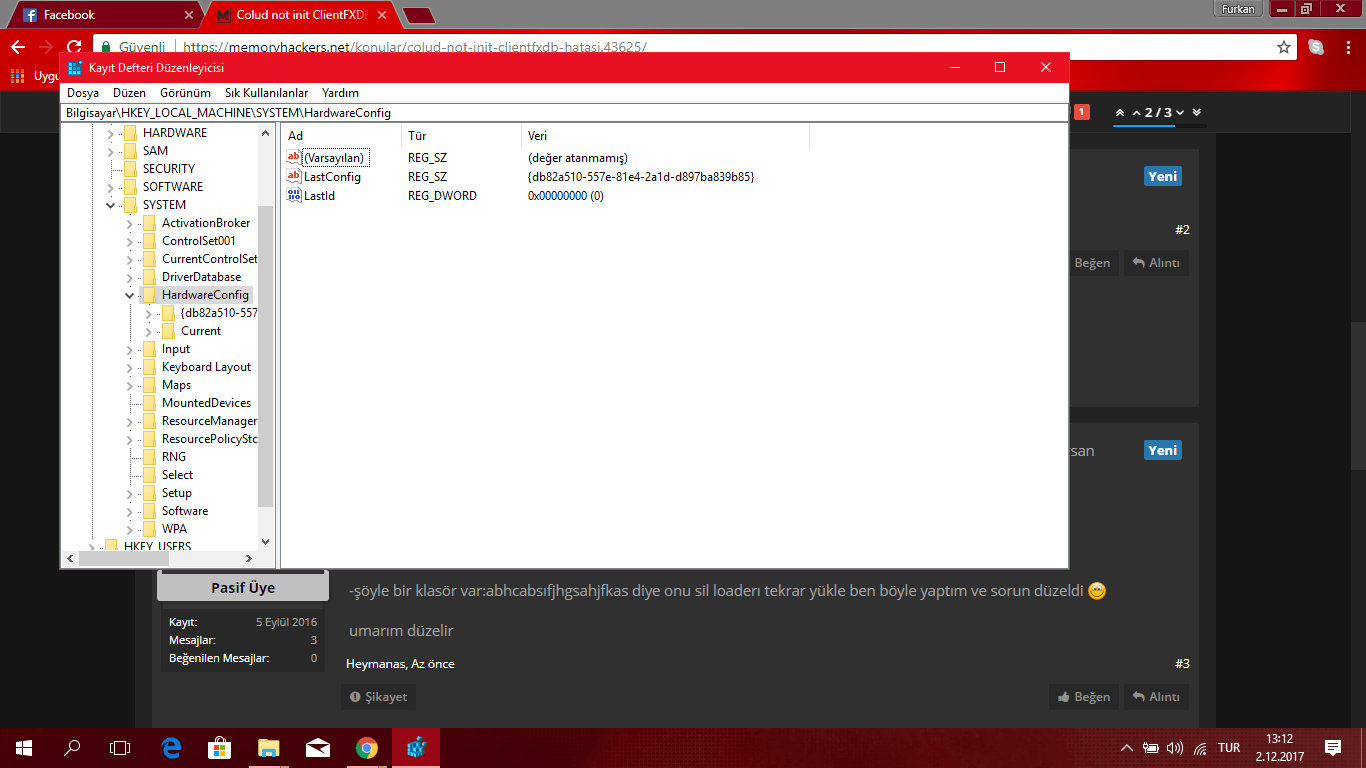Select the RNG folder icon

coord(148,457)
